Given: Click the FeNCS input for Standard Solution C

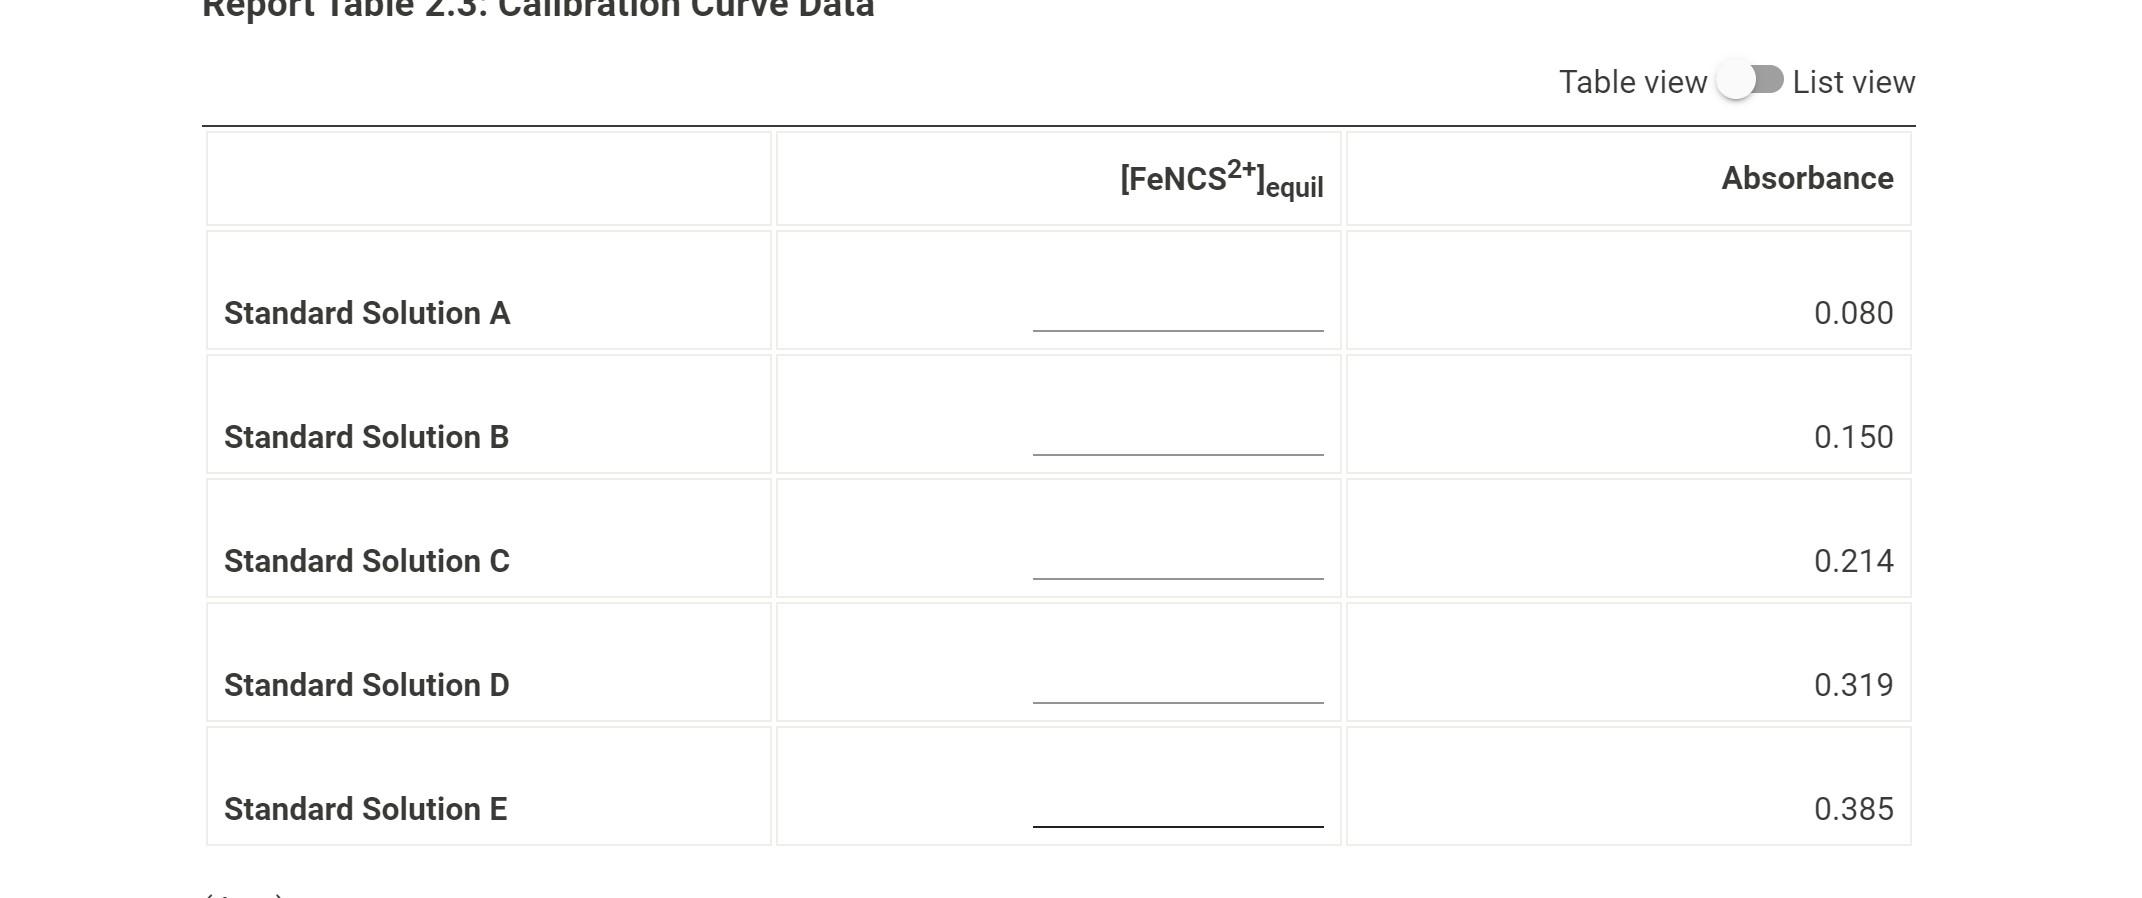Looking at the screenshot, I should click(x=1178, y=558).
